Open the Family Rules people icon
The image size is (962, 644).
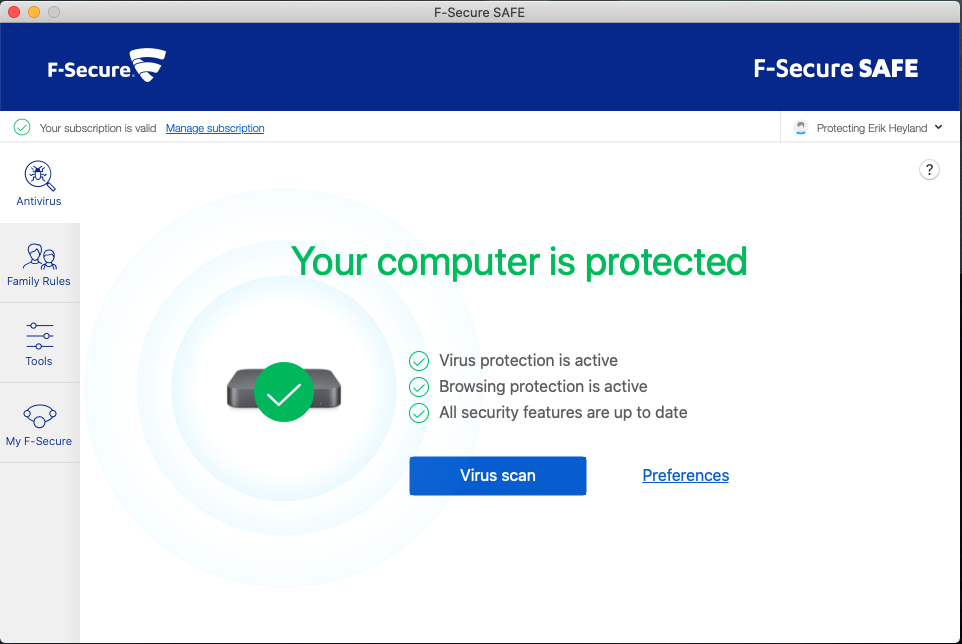39,257
